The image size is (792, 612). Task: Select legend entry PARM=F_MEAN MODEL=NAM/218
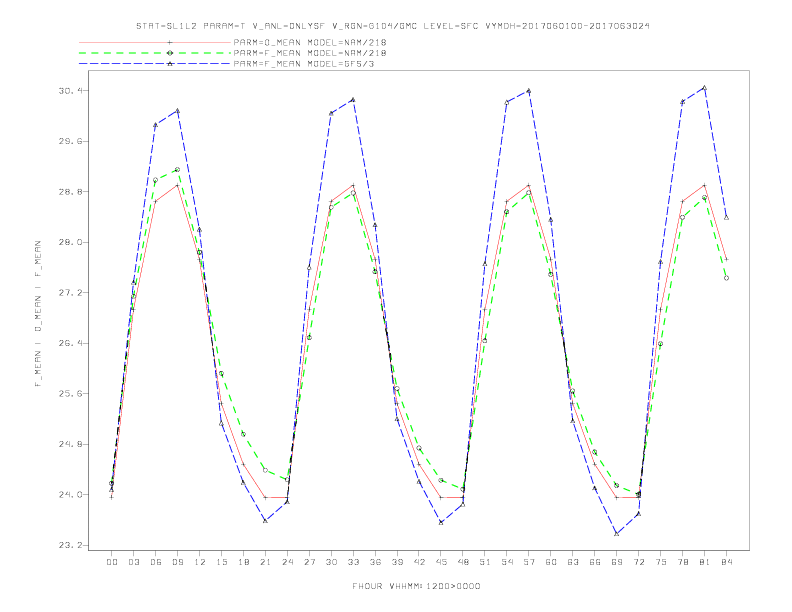coord(310,53)
